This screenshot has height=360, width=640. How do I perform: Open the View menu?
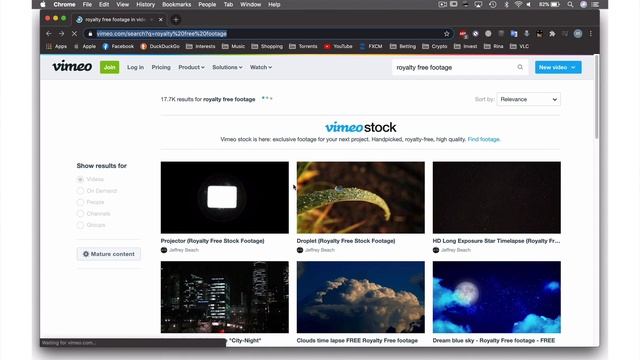tap(122, 4)
